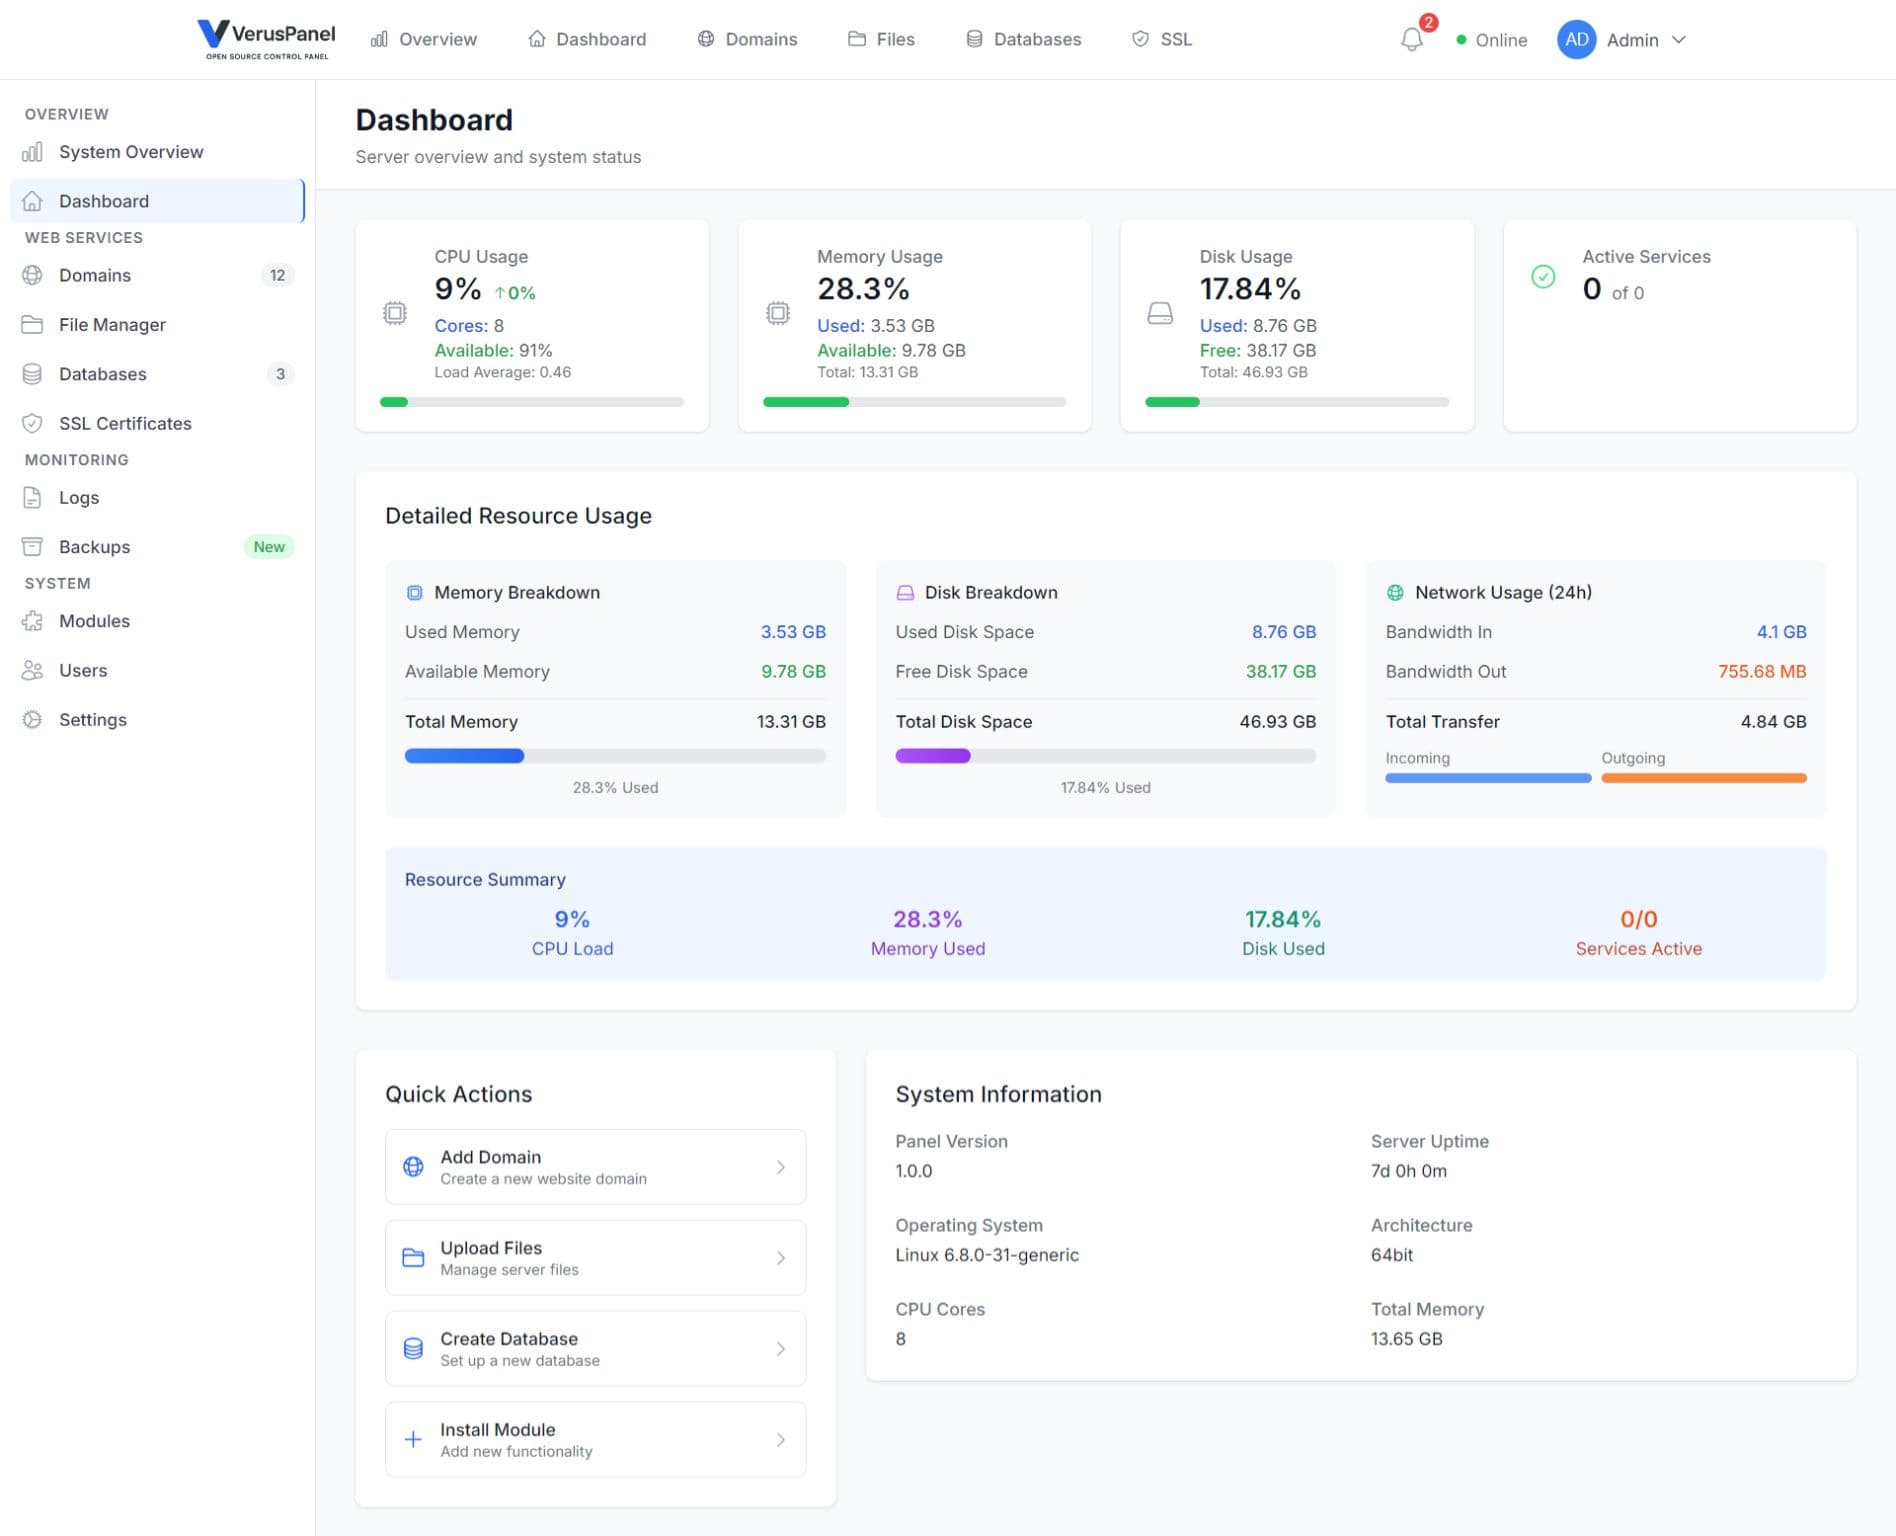
Task: Click the Backups icon in sidebar
Action: pyautogui.click(x=33, y=546)
